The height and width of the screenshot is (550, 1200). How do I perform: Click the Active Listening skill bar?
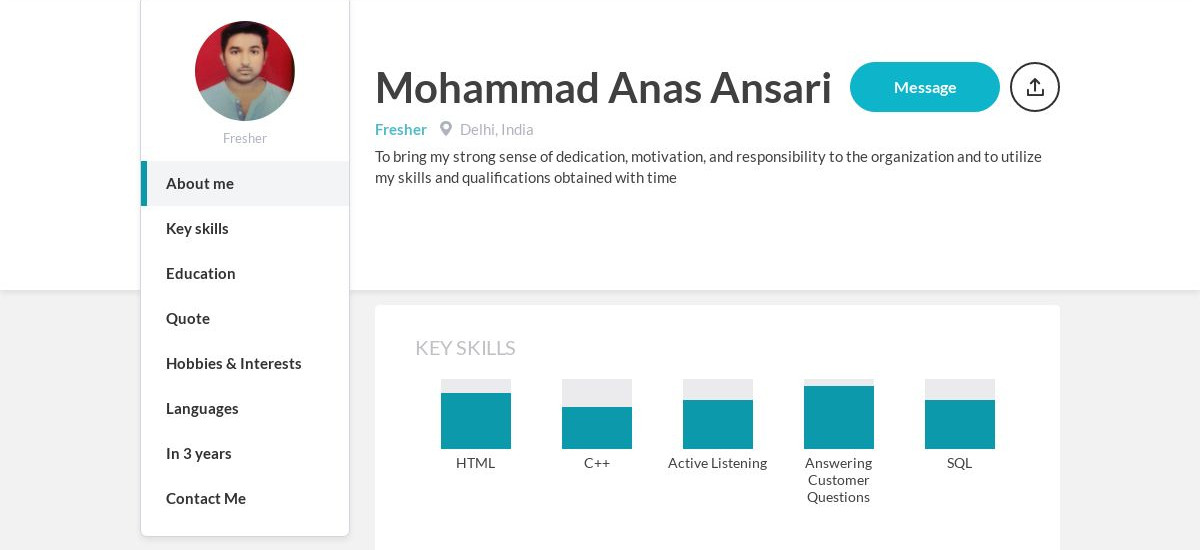click(718, 414)
